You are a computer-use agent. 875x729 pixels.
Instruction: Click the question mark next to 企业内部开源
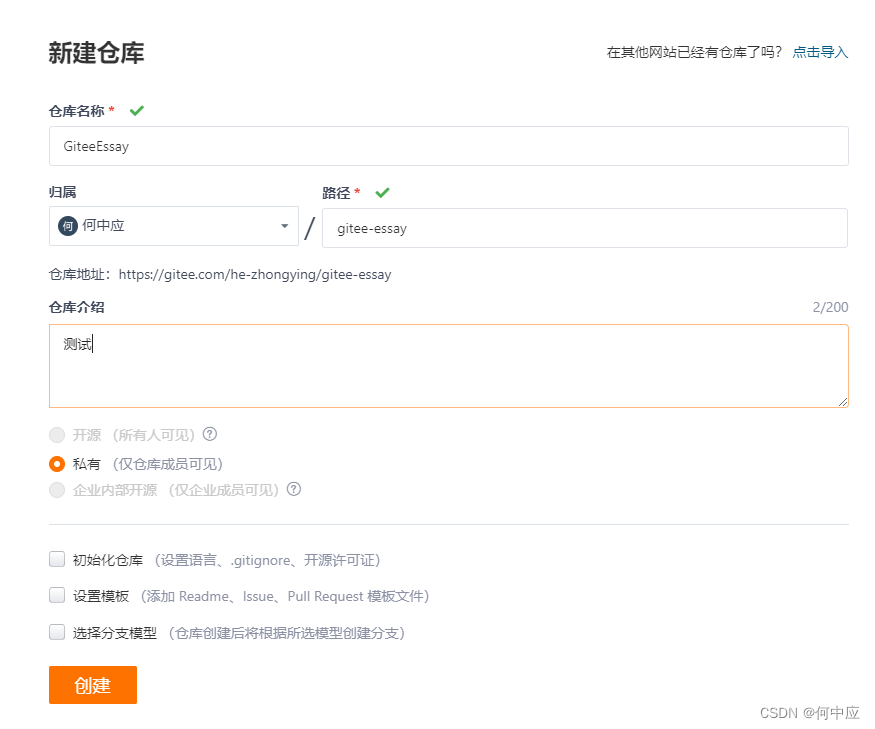[296, 489]
